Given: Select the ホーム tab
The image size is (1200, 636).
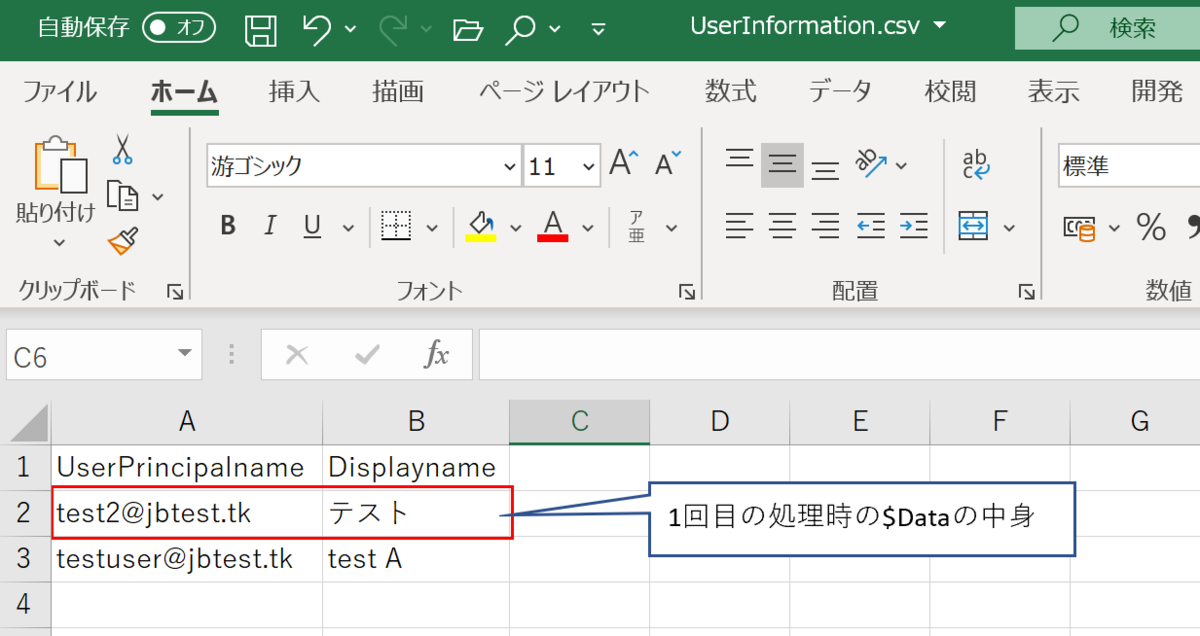Looking at the screenshot, I should pyautogui.click(x=184, y=92).
